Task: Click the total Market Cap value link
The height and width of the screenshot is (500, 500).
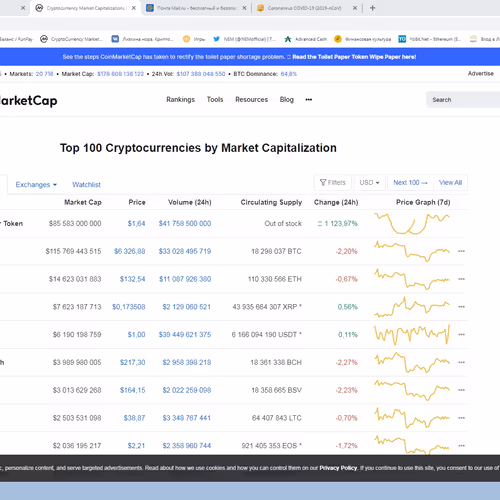Action: [x=120, y=74]
